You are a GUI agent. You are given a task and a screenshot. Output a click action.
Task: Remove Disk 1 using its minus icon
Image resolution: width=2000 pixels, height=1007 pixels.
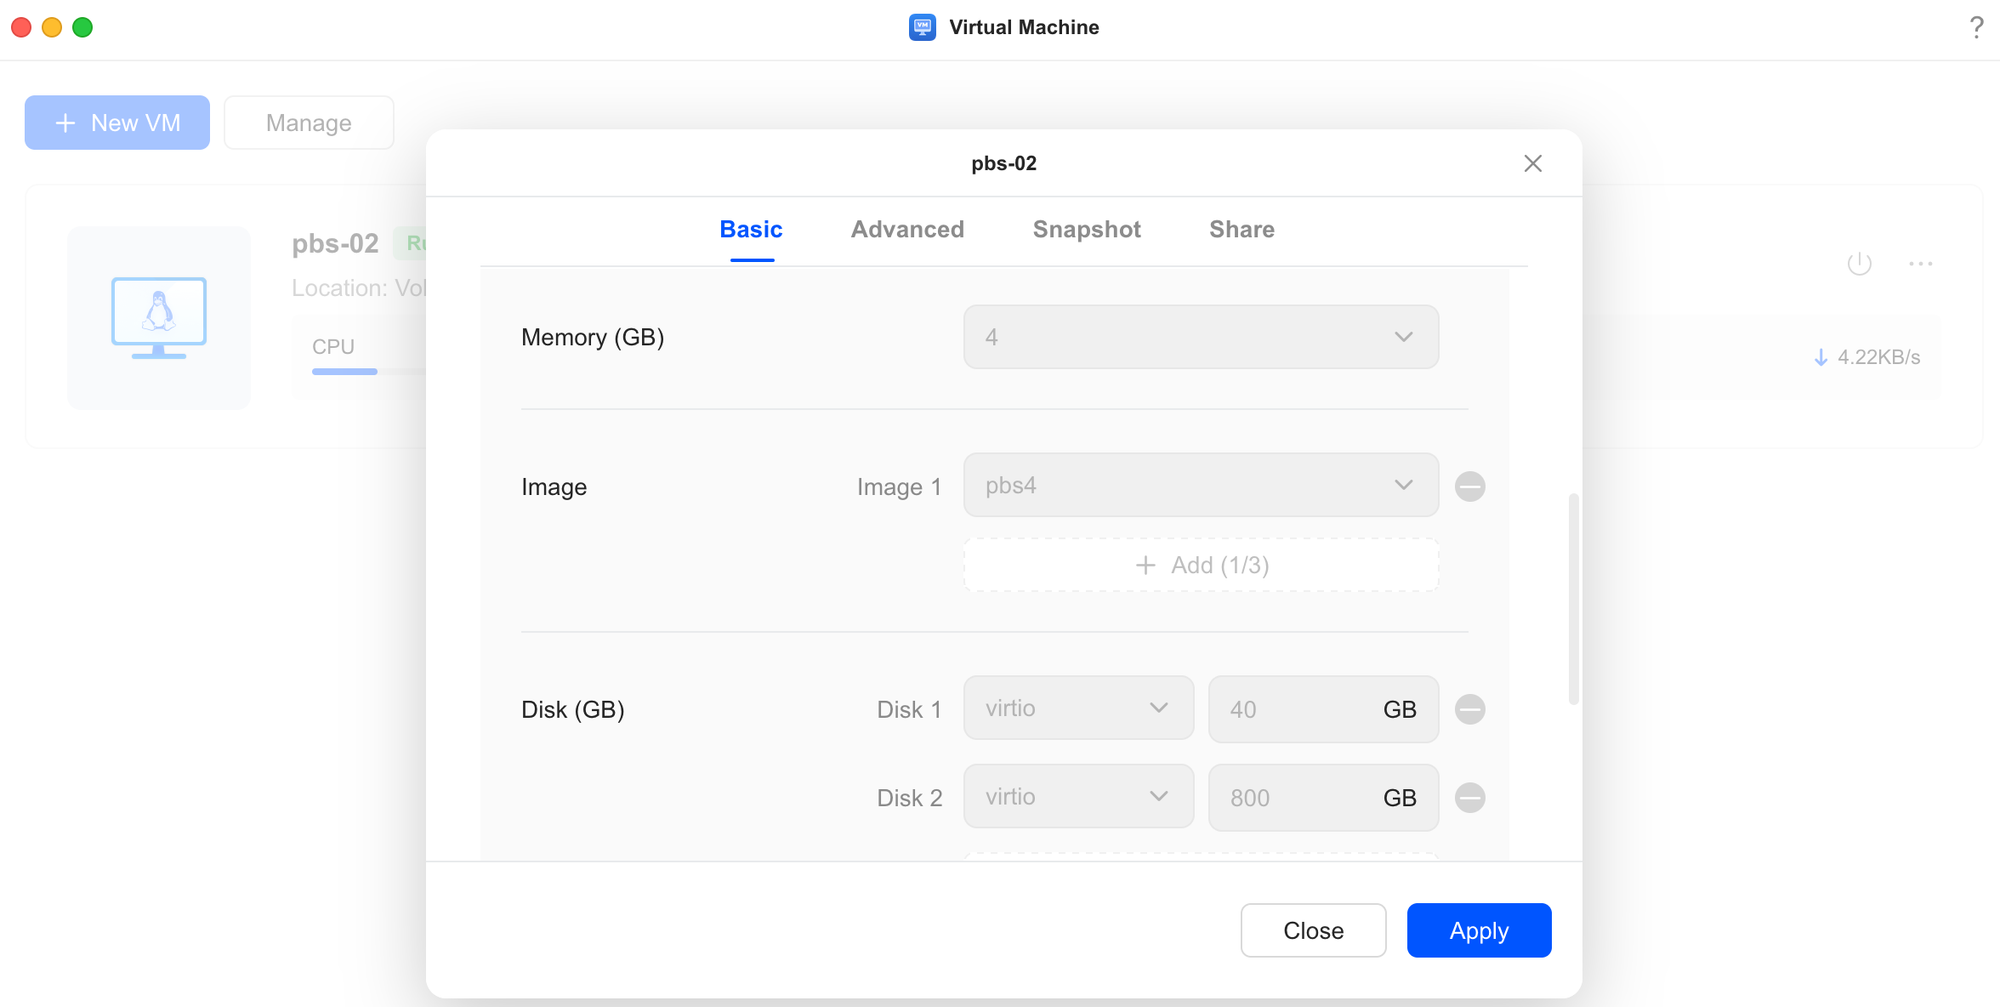[x=1469, y=709]
